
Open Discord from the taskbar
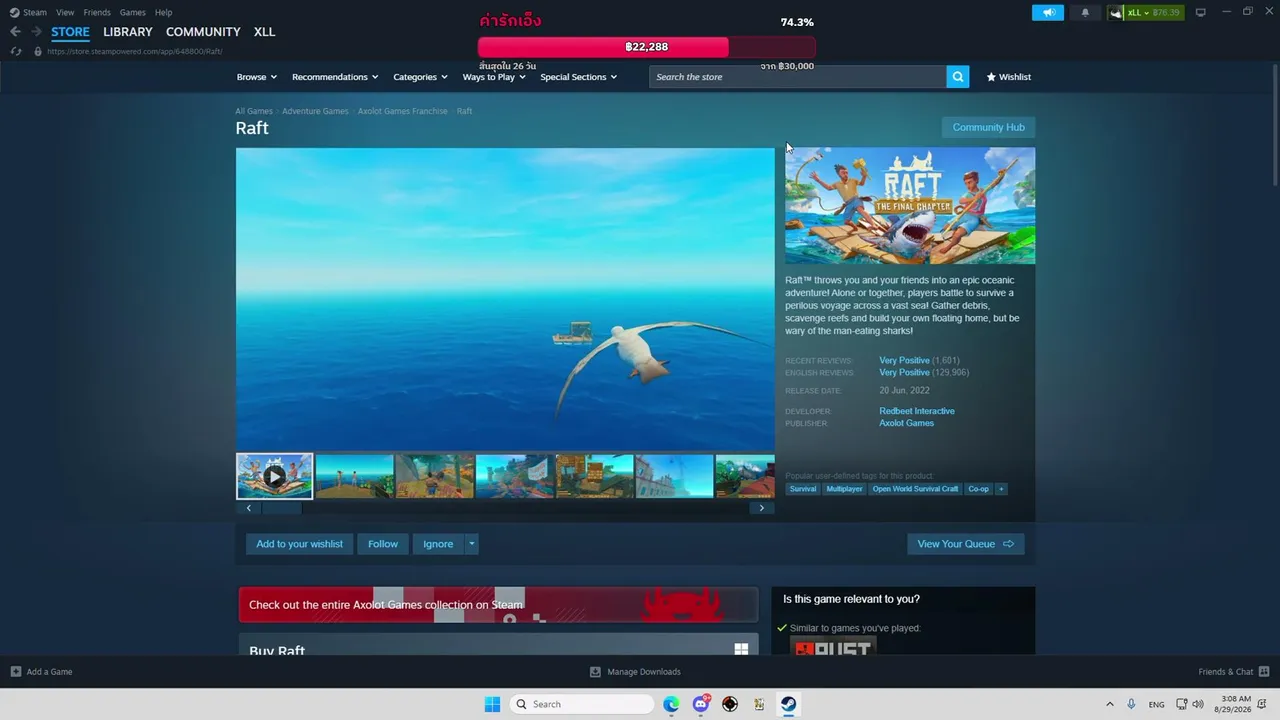[701, 704]
